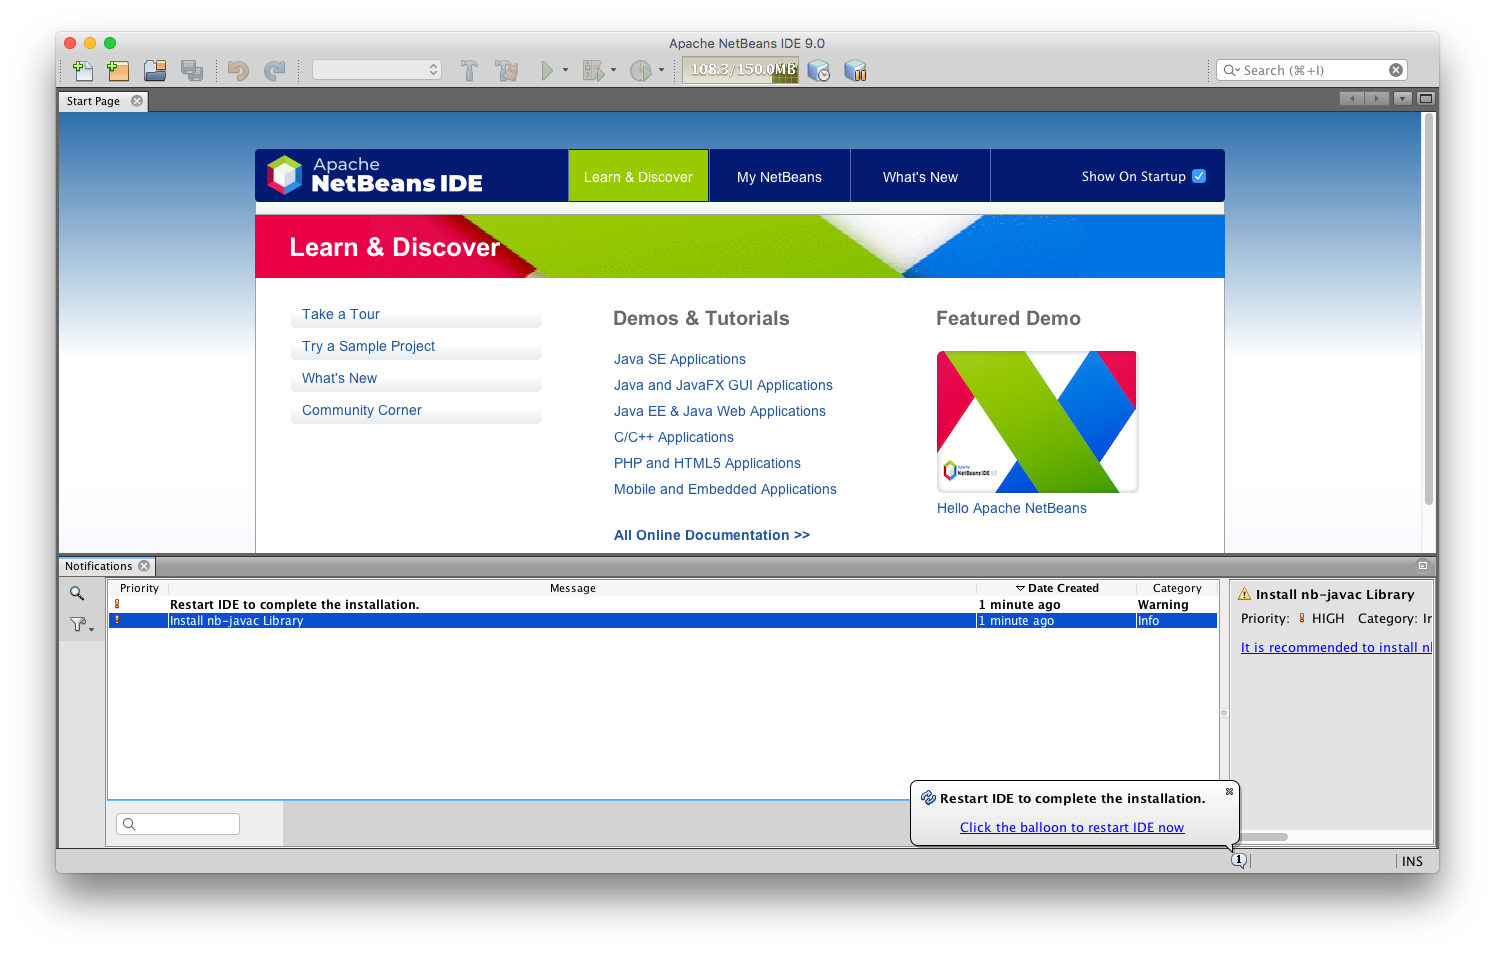Create a new file with the New File icon
This screenshot has height=953, width=1495.
(83, 70)
